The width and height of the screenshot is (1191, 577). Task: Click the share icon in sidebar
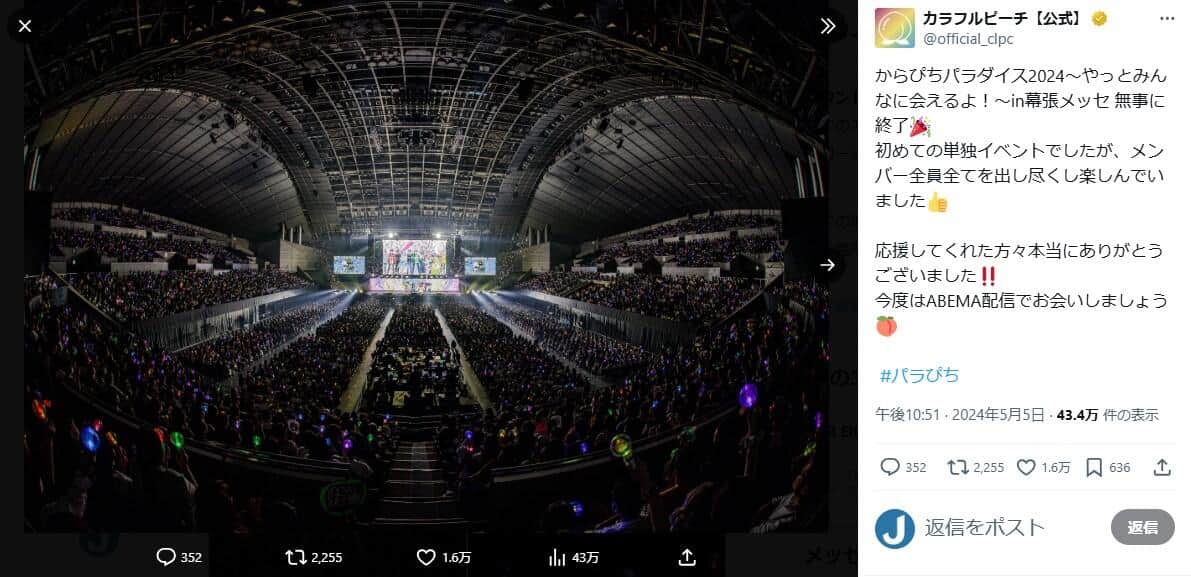pyautogui.click(x=1162, y=467)
